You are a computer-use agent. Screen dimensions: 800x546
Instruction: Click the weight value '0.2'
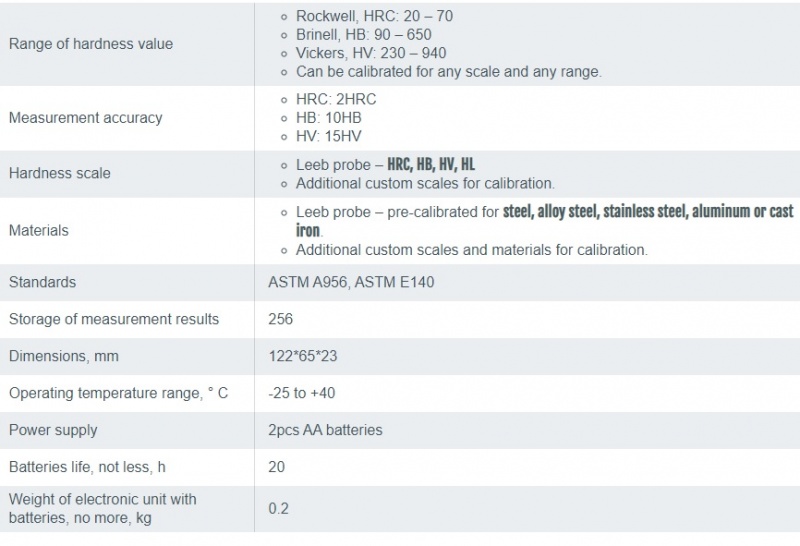[x=278, y=508]
